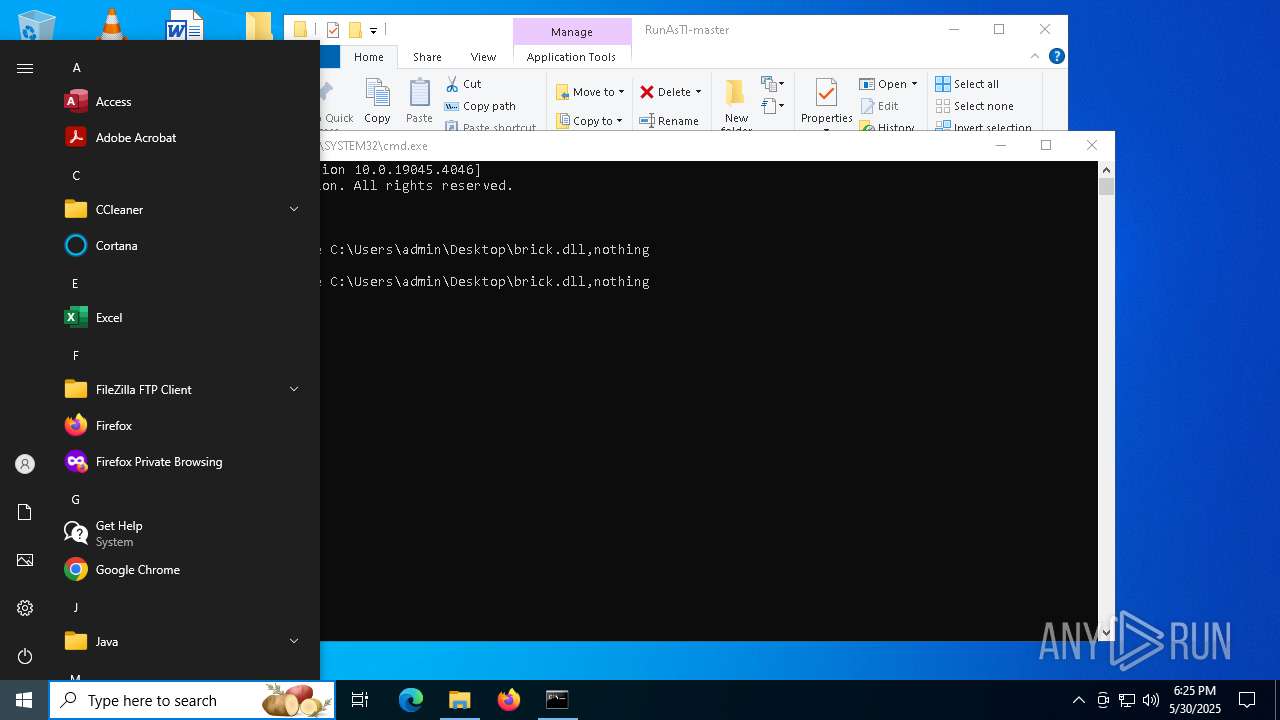This screenshot has width=1280, height=720.
Task: Click the Power button in Start
Action: tap(25, 656)
